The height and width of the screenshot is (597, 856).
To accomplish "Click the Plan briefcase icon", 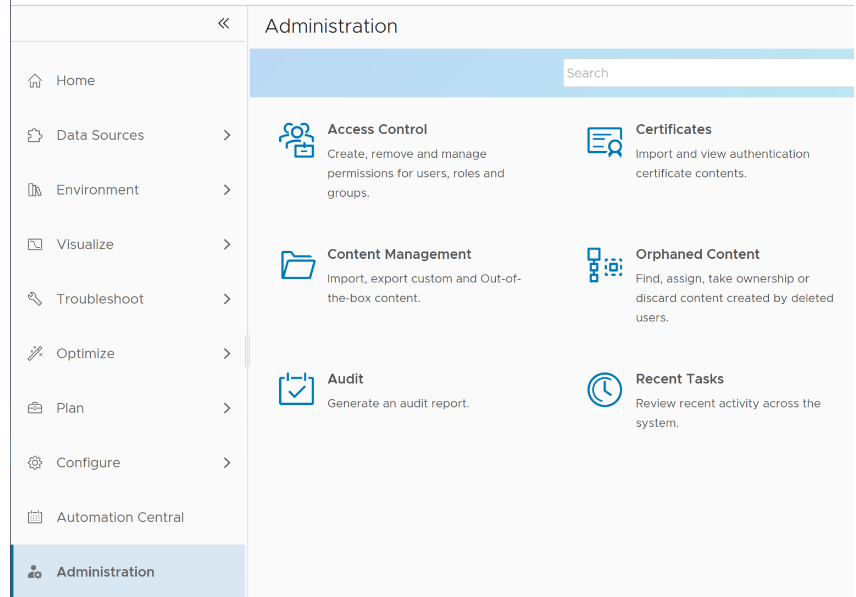I will (x=35, y=408).
